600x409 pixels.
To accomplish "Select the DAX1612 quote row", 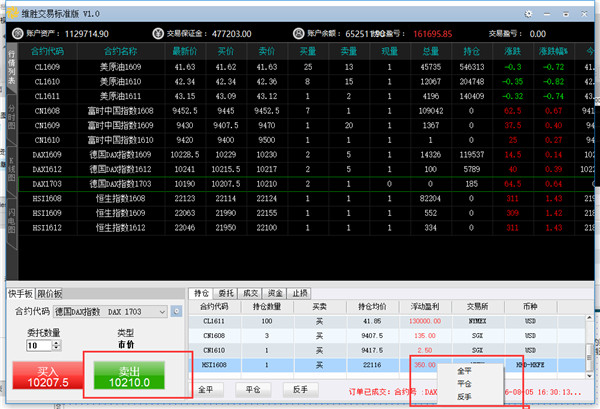I will click(x=306, y=169).
